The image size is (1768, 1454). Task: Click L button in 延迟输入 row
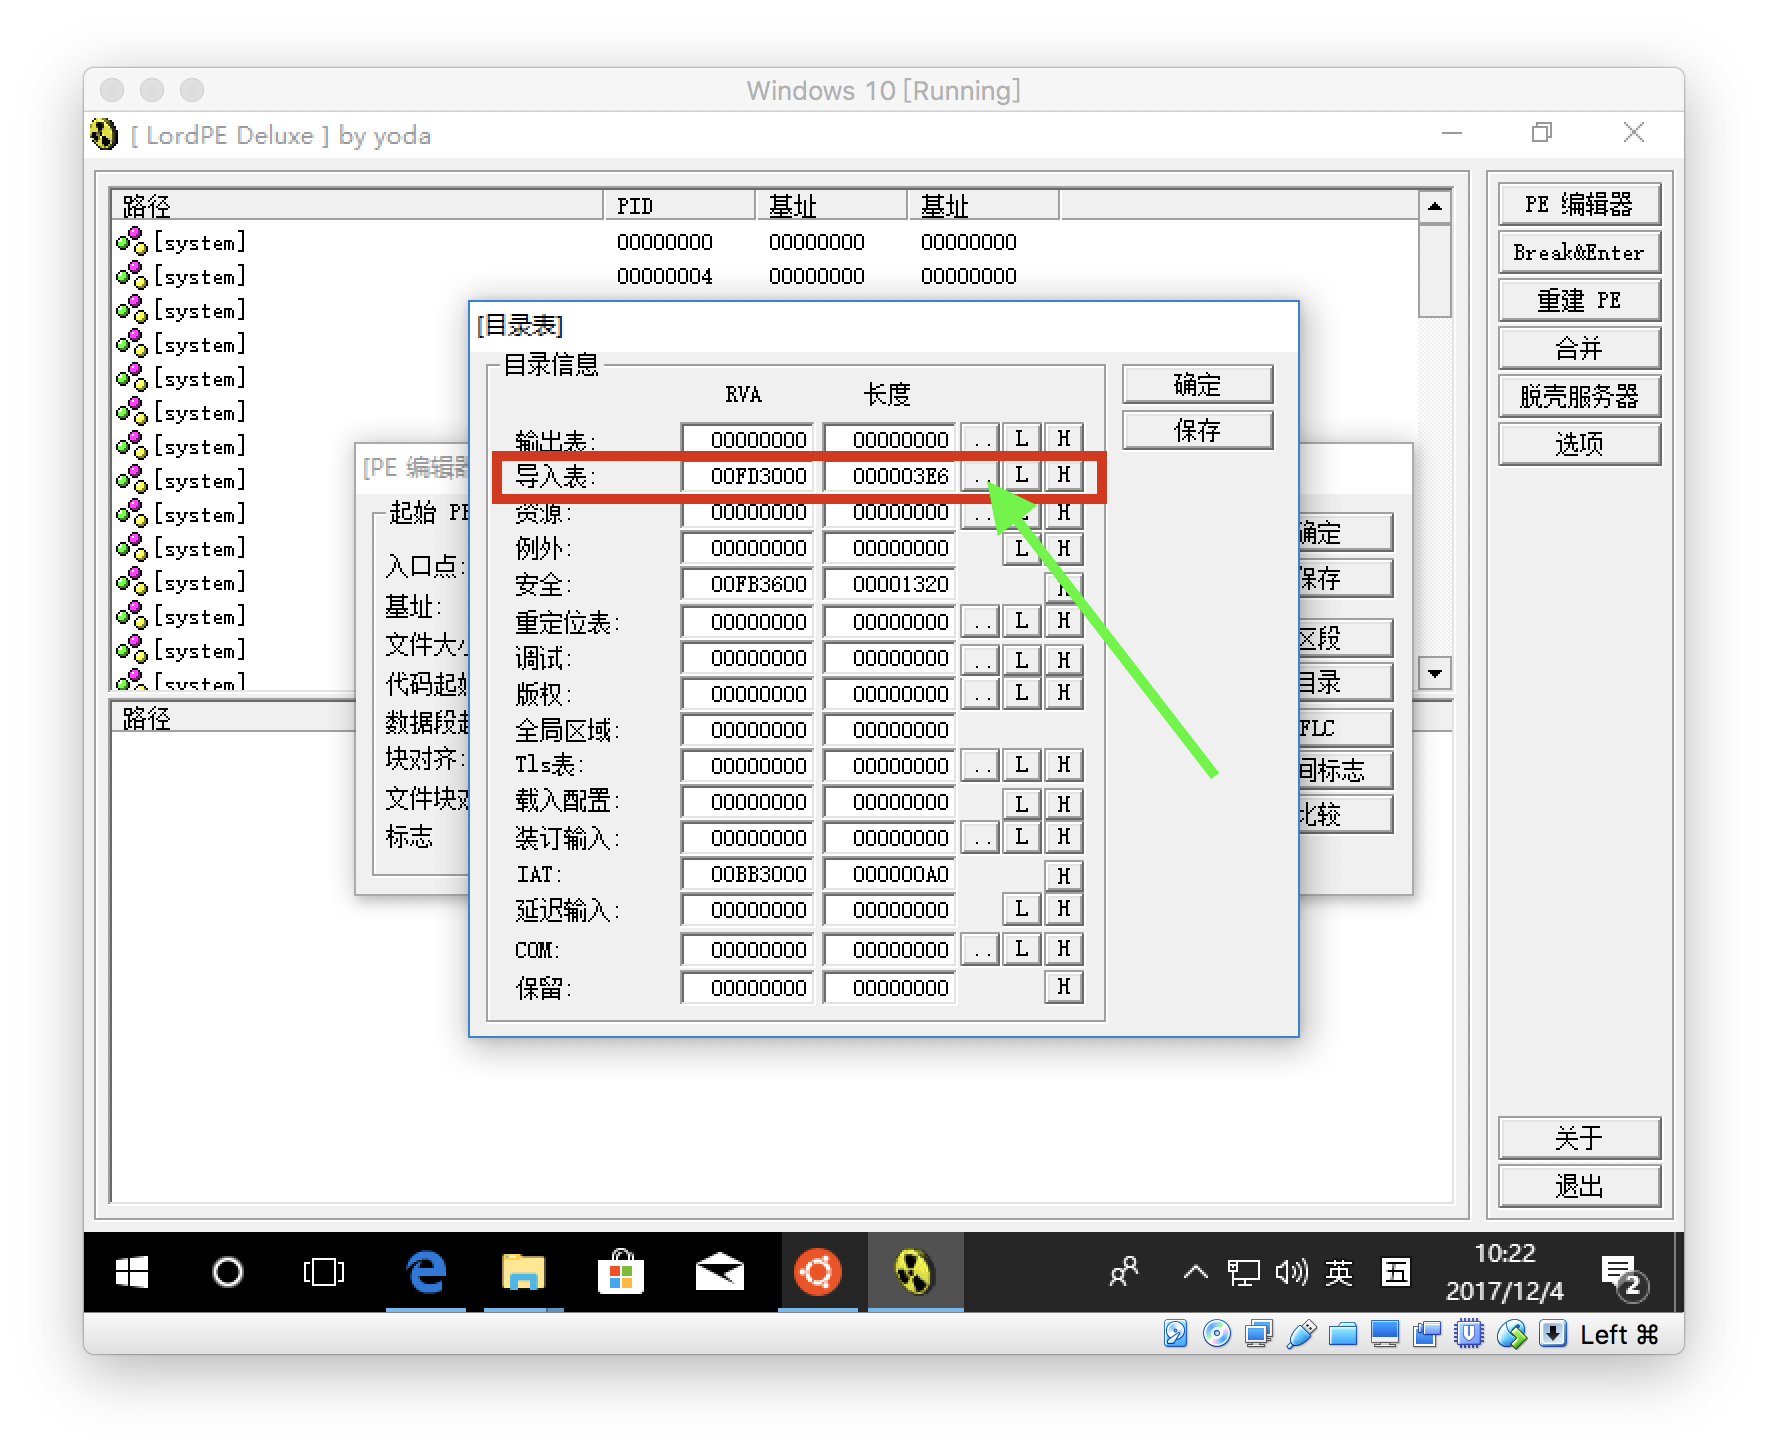tap(1021, 909)
